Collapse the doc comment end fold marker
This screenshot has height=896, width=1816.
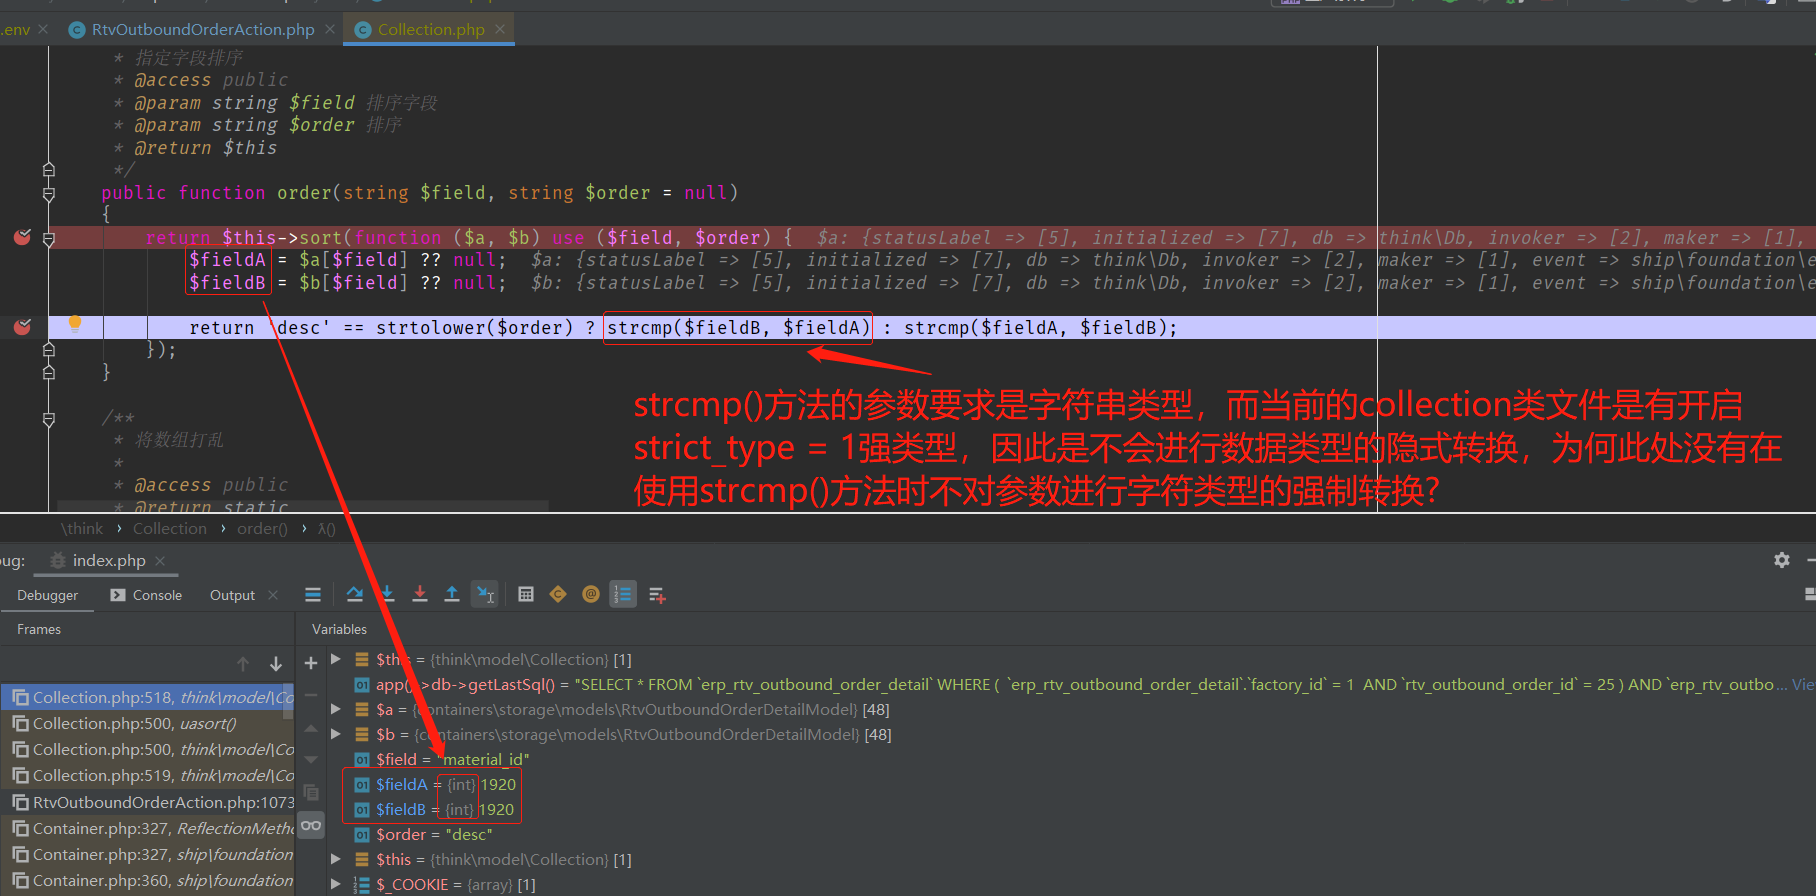pyautogui.click(x=49, y=170)
